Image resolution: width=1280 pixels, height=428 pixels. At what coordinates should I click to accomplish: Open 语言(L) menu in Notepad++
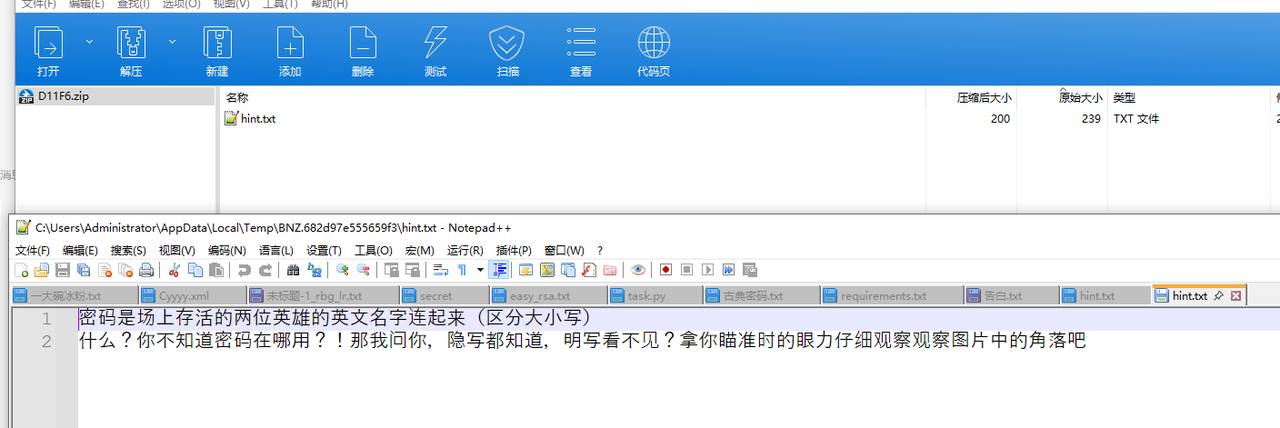pyautogui.click(x=276, y=250)
